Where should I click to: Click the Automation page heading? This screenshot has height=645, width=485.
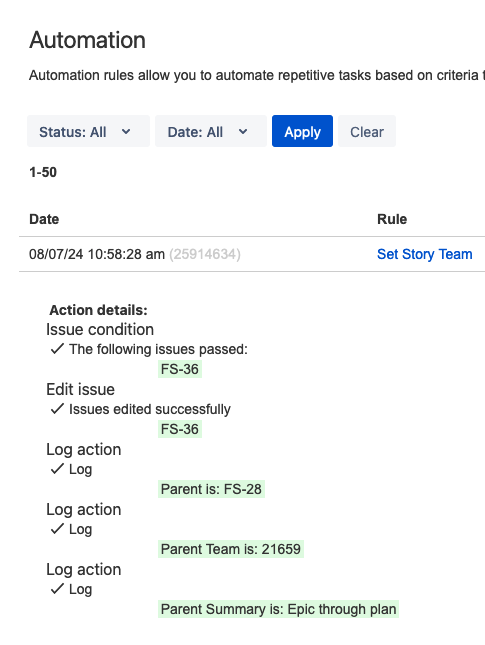87,40
